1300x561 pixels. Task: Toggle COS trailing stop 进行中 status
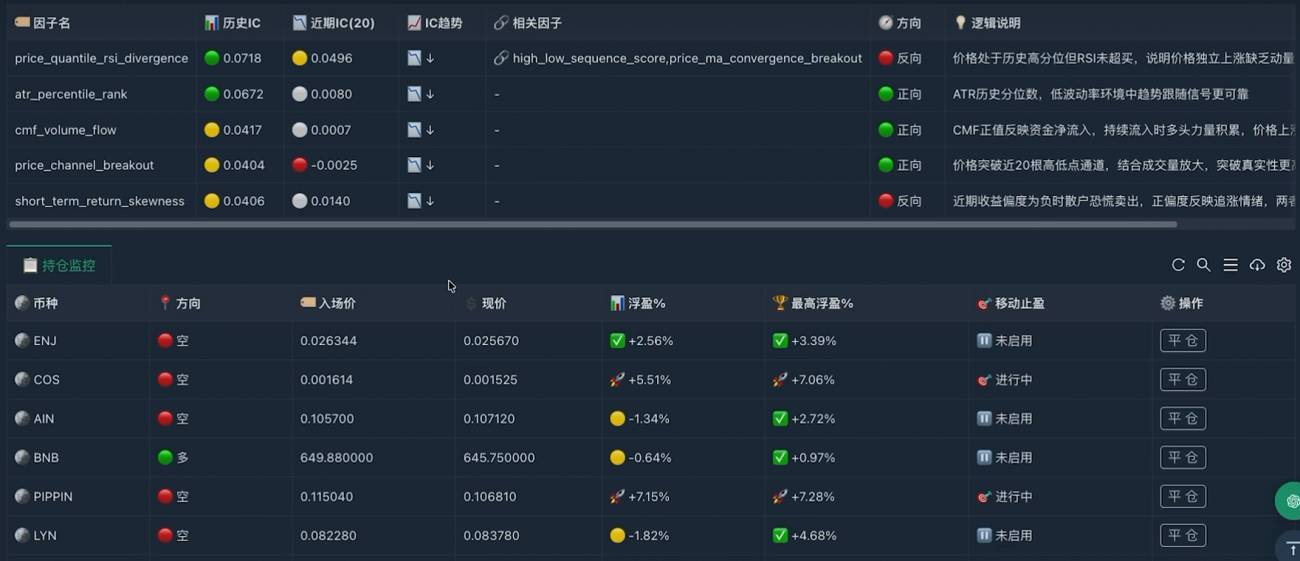1004,380
